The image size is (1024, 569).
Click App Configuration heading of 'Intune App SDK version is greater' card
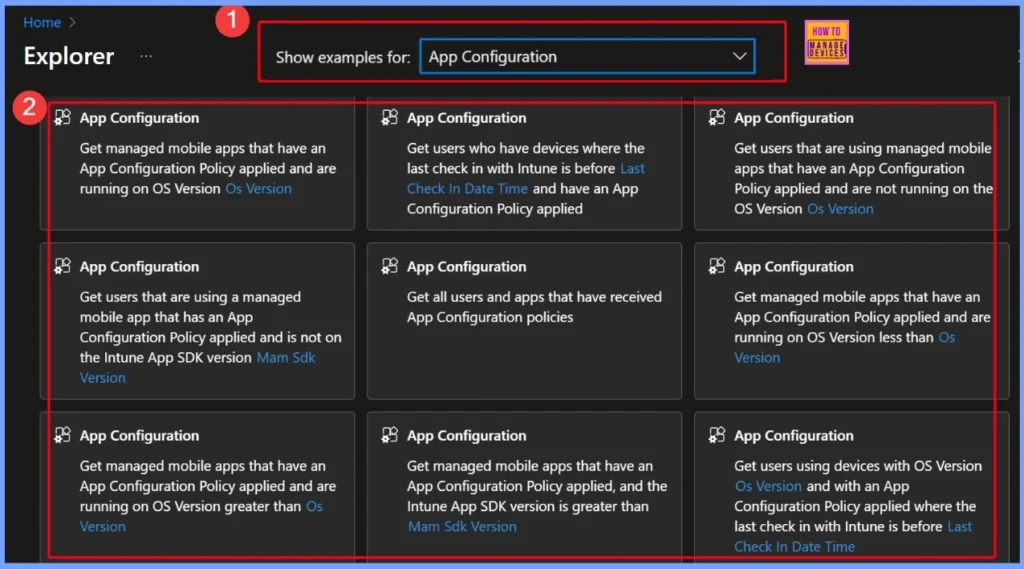[x=466, y=436]
